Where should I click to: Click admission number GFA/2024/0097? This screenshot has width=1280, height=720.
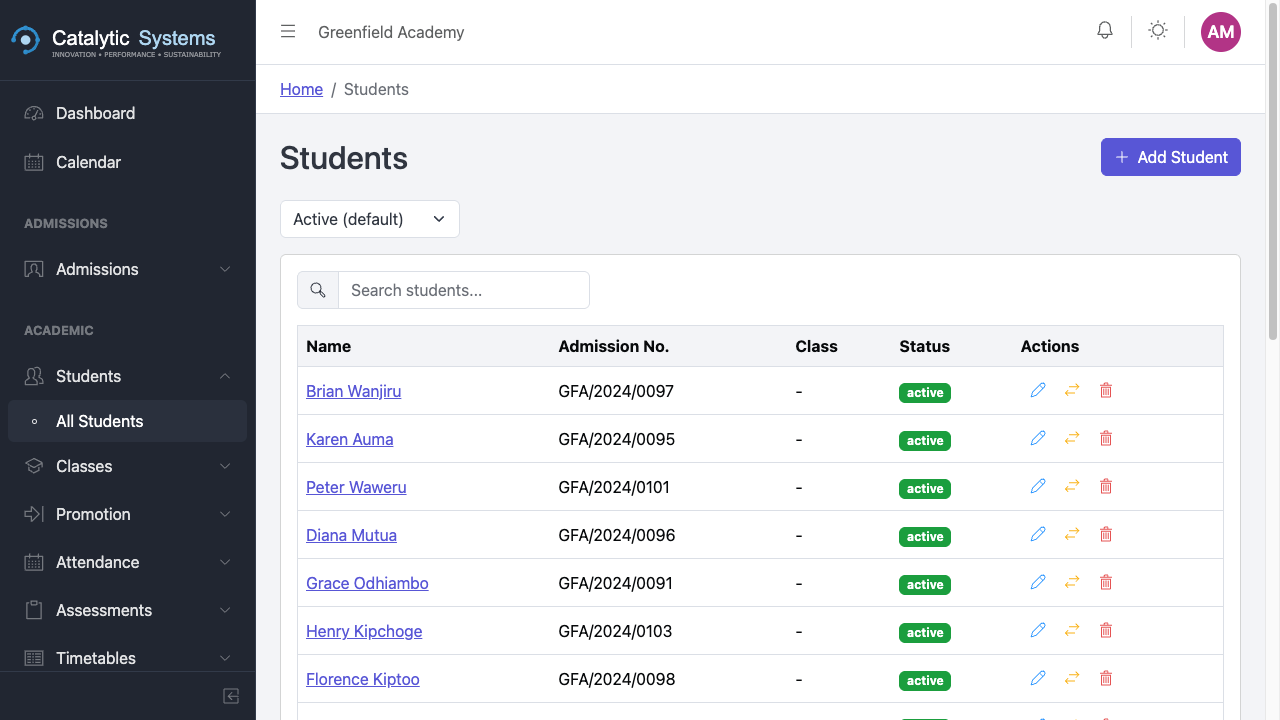616,391
